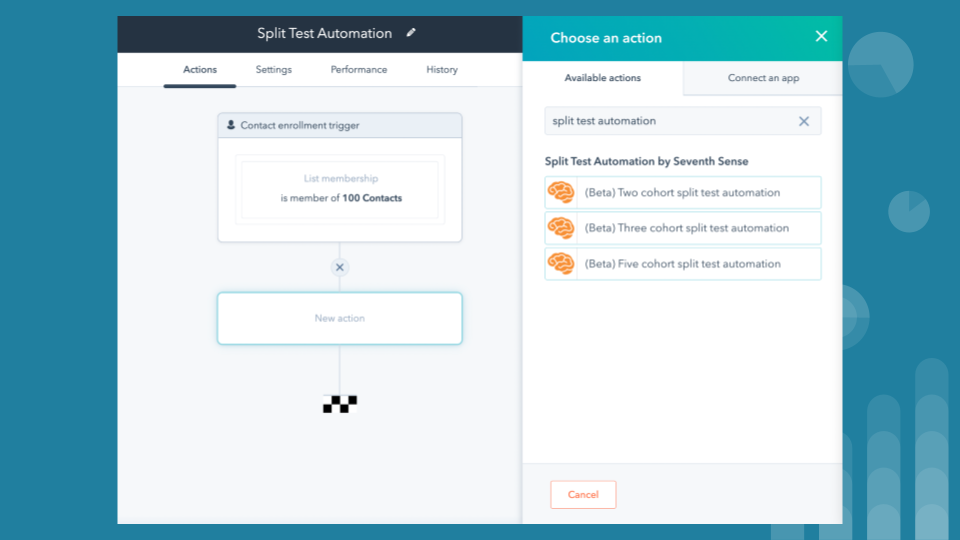Choose (Beta) Three cohort split test automation
The width and height of the screenshot is (960, 540).
tap(683, 228)
